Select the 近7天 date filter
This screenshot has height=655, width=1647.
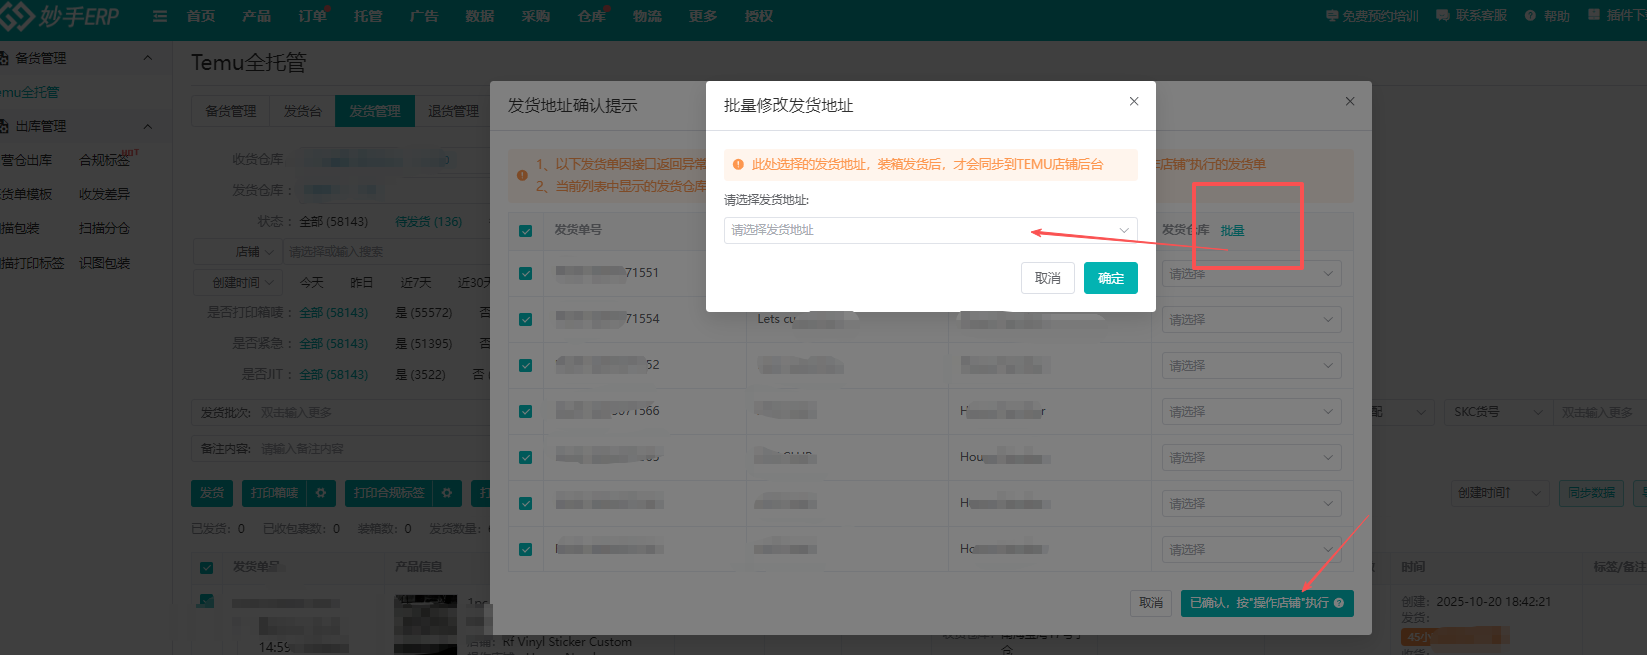(416, 283)
